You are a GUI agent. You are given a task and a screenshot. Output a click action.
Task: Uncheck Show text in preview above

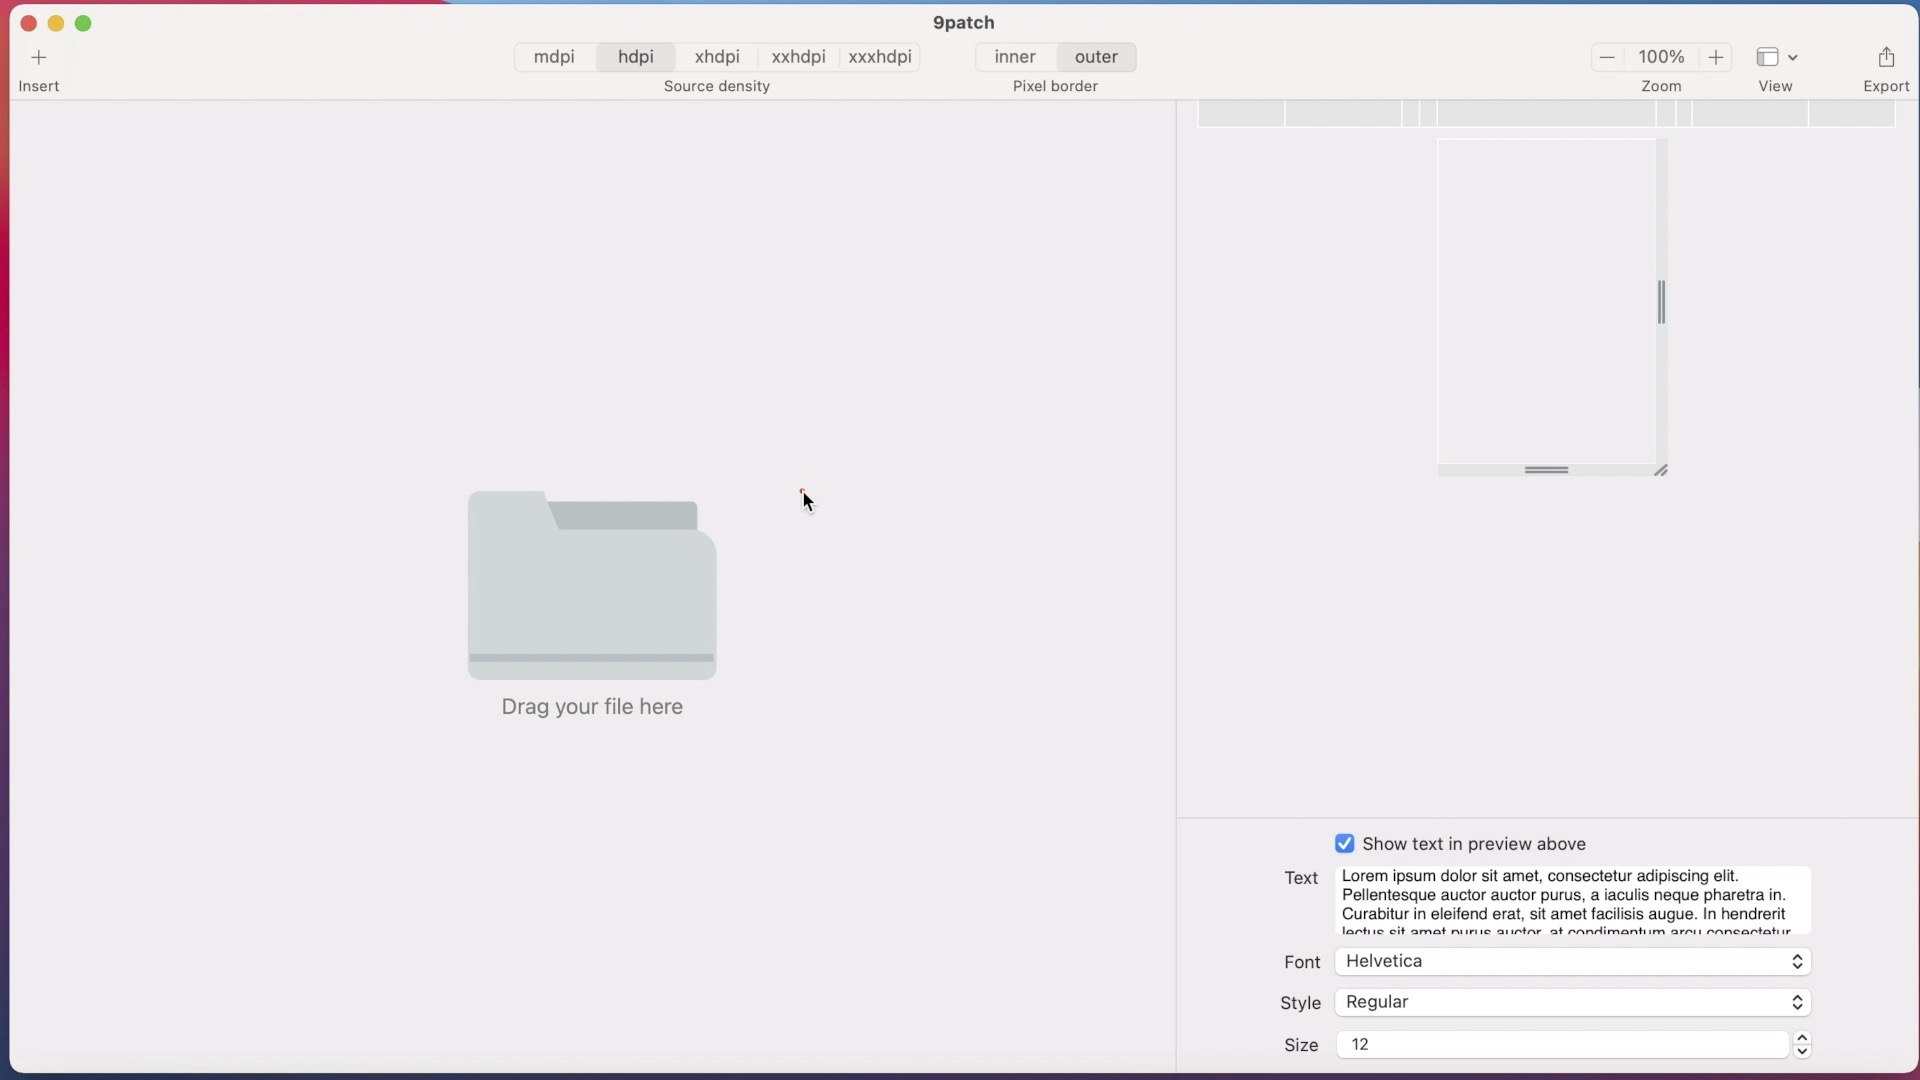[x=1345, y=844]
